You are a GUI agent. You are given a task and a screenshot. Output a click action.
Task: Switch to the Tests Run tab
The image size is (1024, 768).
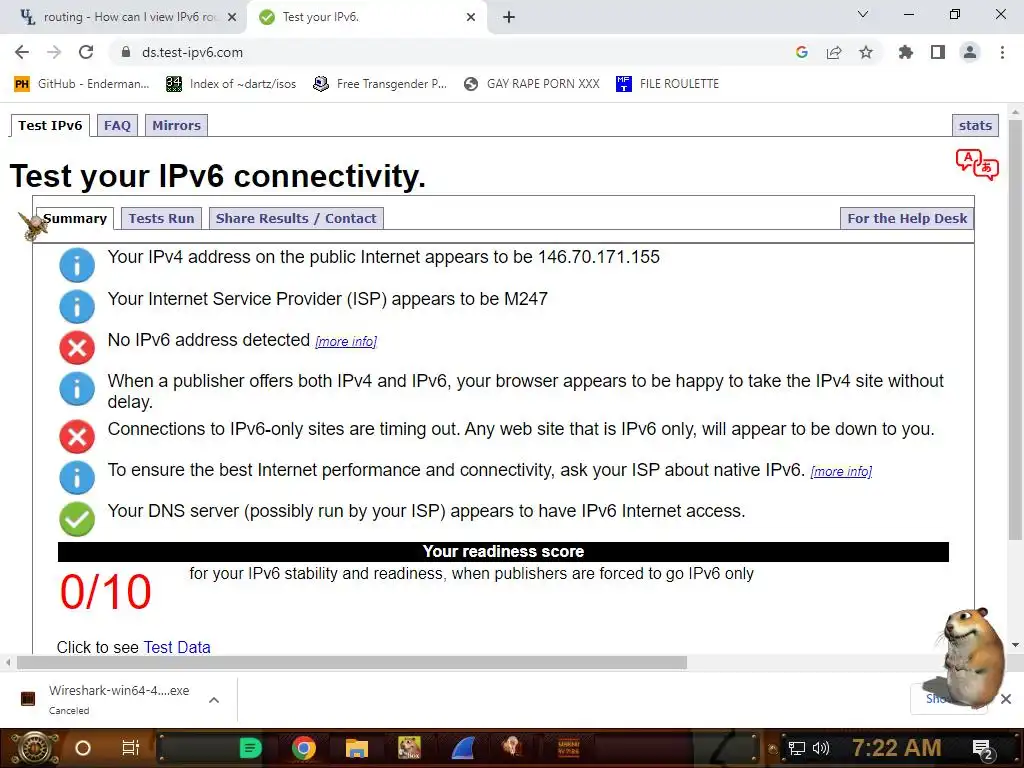click(161, 219)
